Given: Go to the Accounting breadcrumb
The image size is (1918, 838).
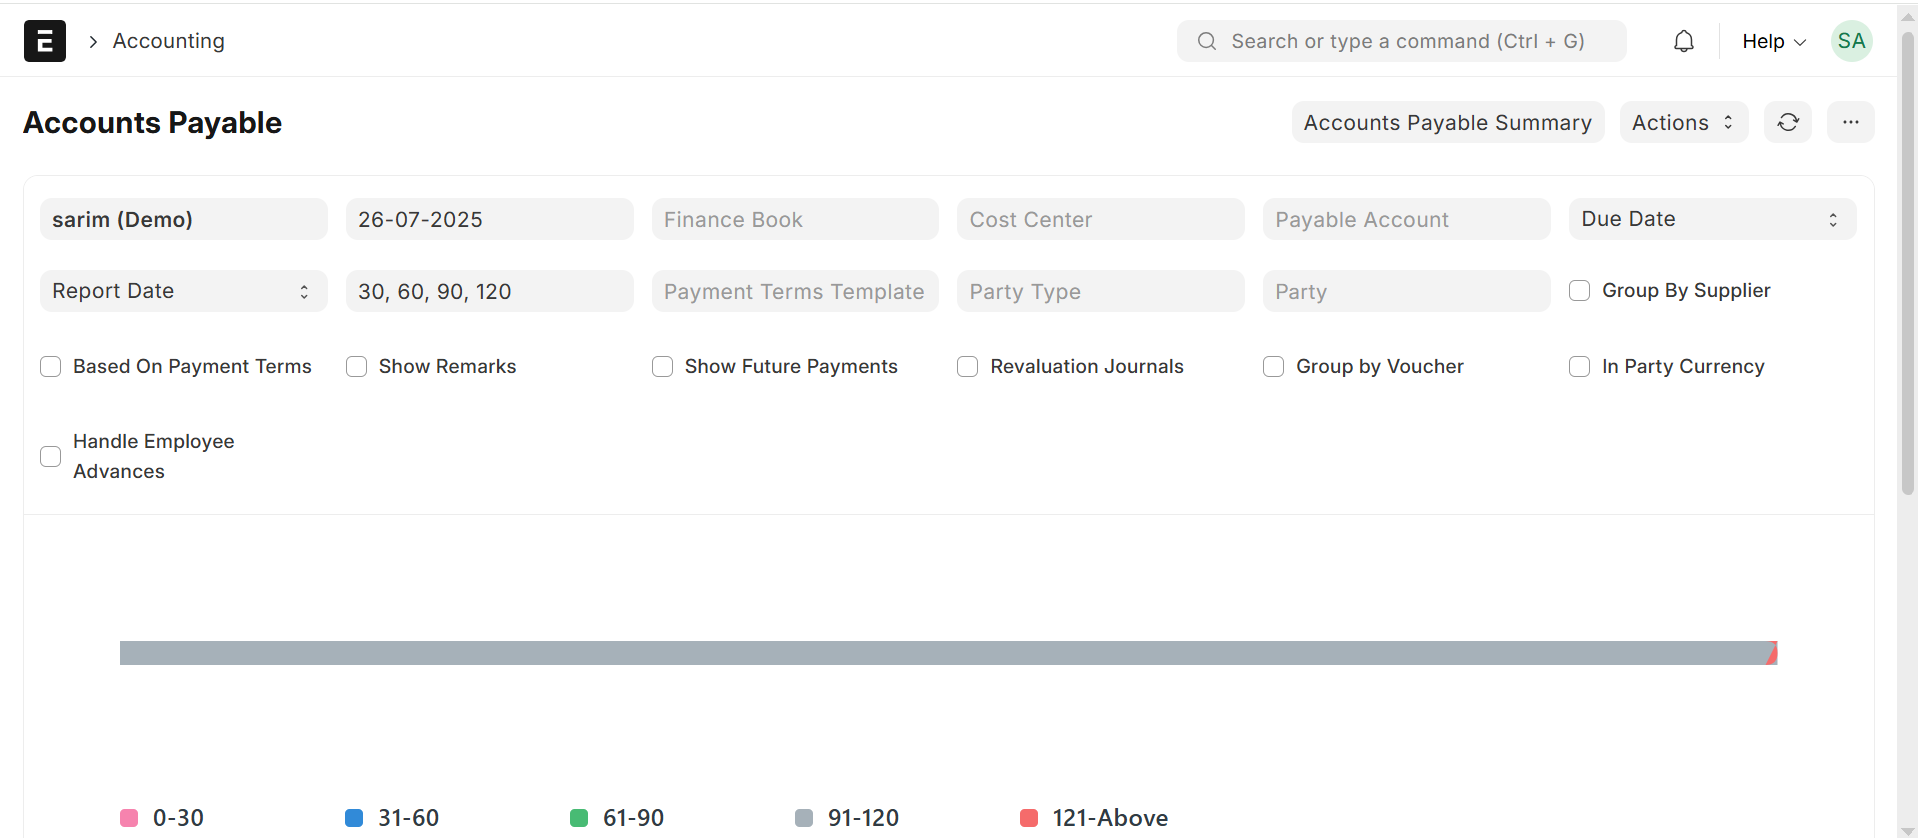Looking at the screenshot, I should pos(168,41).
